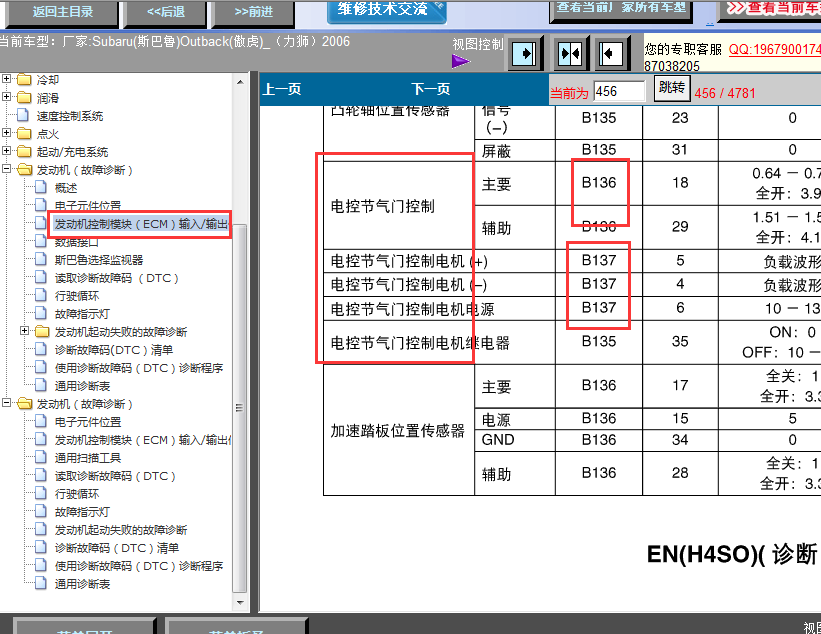
Task: Click the 456 / 4781 page counter
Action: tap(725, 93)
